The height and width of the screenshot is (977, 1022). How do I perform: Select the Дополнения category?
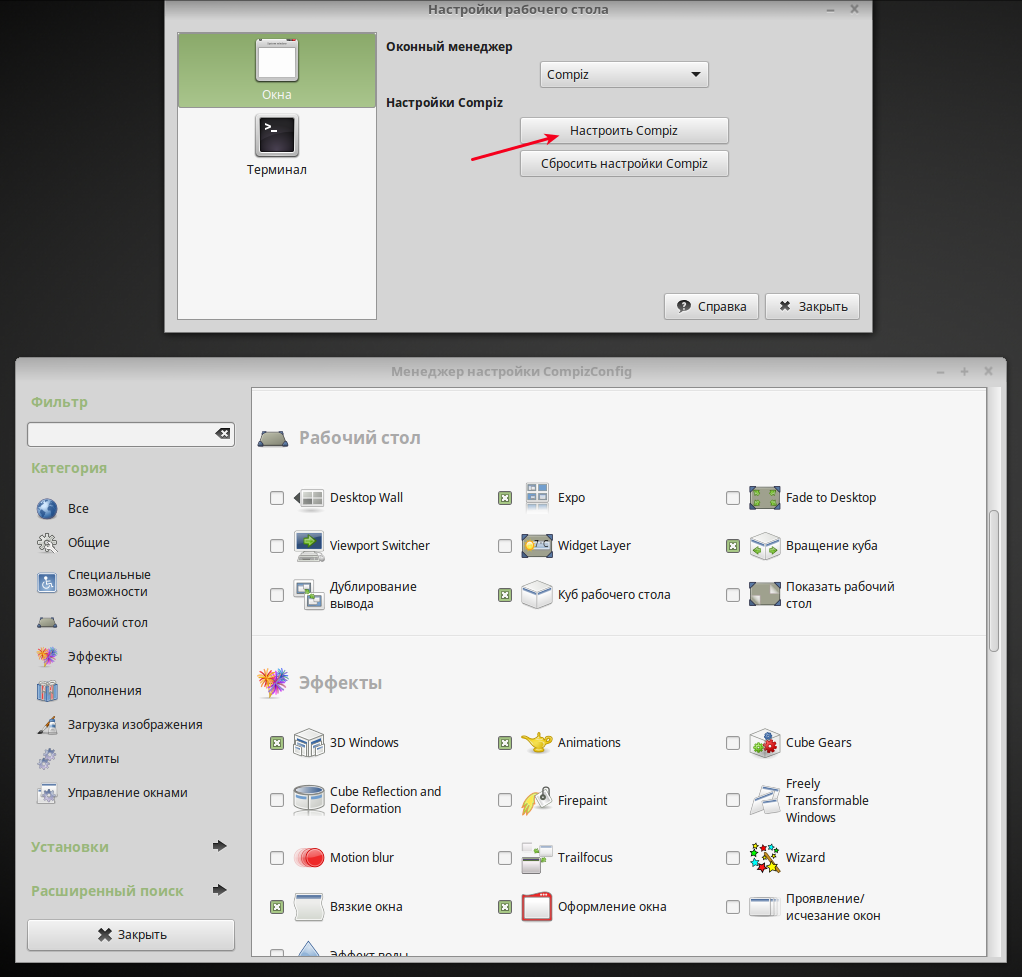point(89,690)
